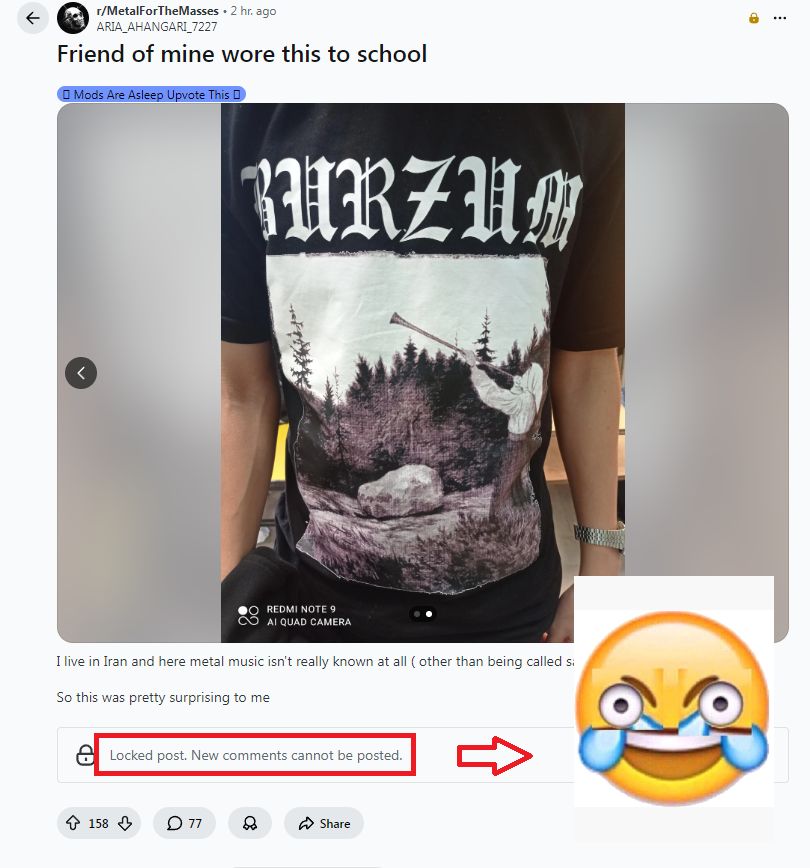Open the three-dot post options menu
Image resolution: width=810 pixels, height=868 pixels.
pyautogui.click(x=780, y=18)
